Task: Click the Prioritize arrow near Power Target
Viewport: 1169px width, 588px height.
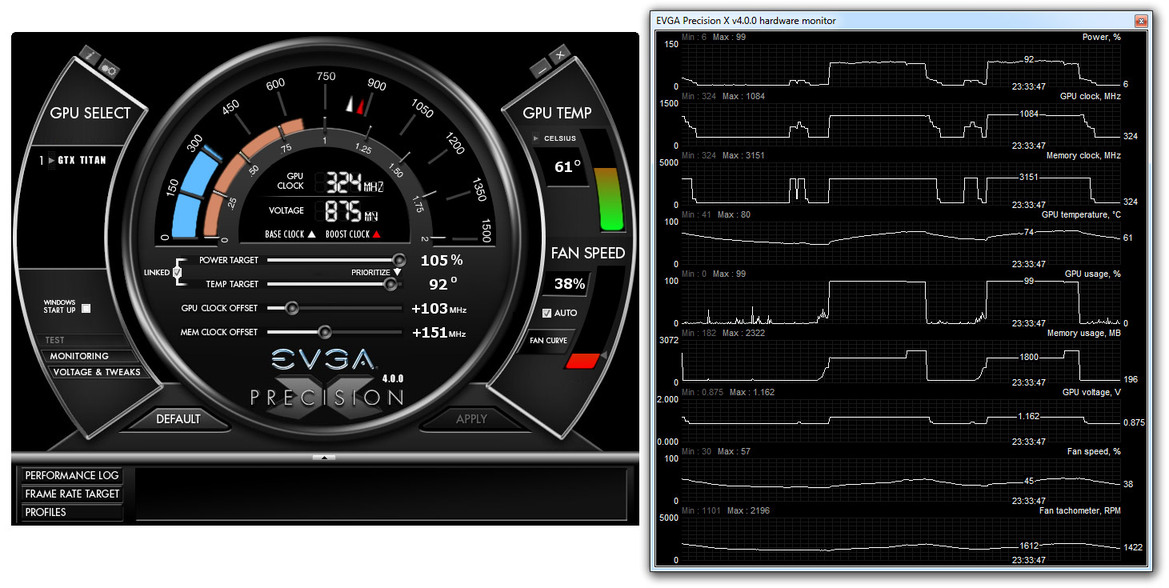Action: (x=397, y=273)
